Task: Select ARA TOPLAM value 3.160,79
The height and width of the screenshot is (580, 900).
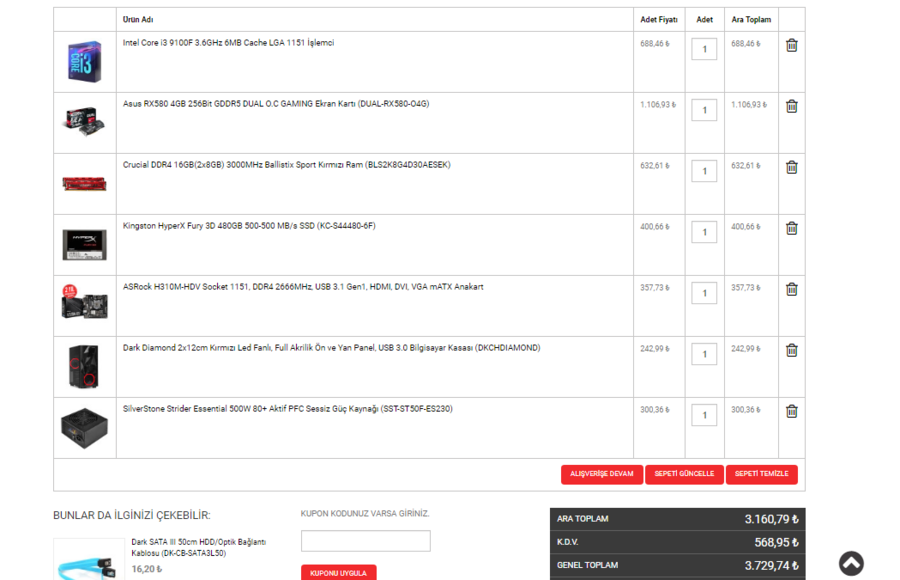Action: point(771,519)
